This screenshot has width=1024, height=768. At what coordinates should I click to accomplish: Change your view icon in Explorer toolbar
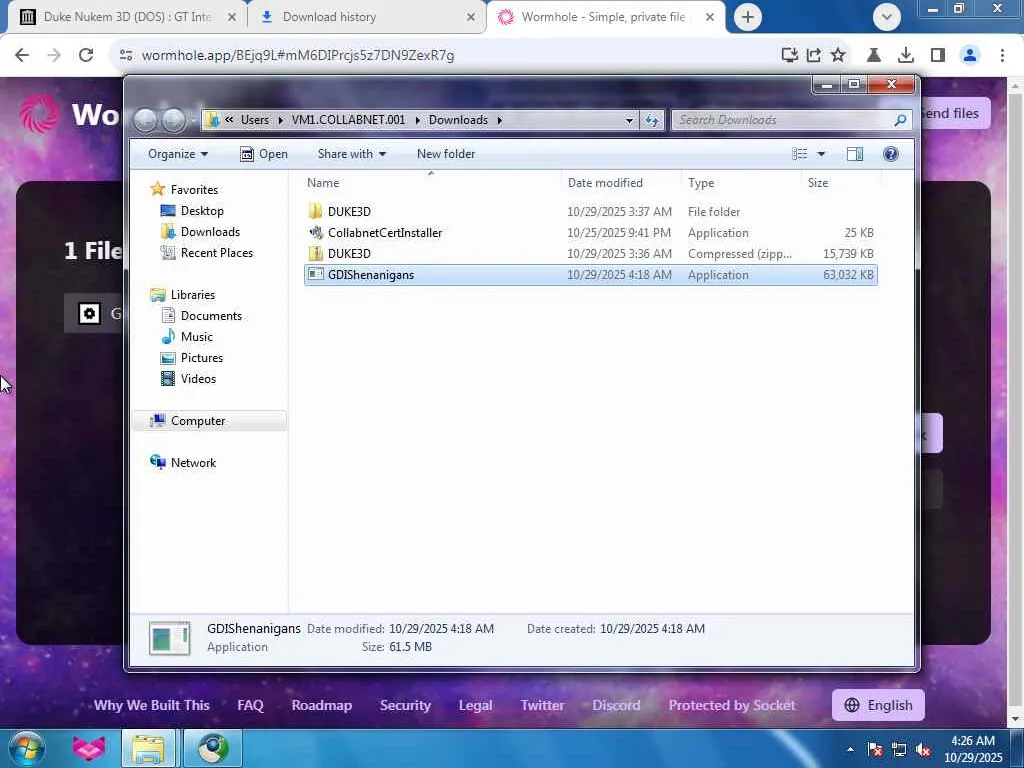point(800,153)
